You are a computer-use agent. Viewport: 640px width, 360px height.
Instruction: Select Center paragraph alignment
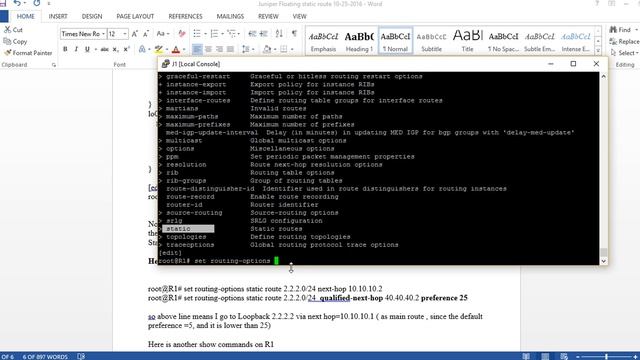[209, 49]
